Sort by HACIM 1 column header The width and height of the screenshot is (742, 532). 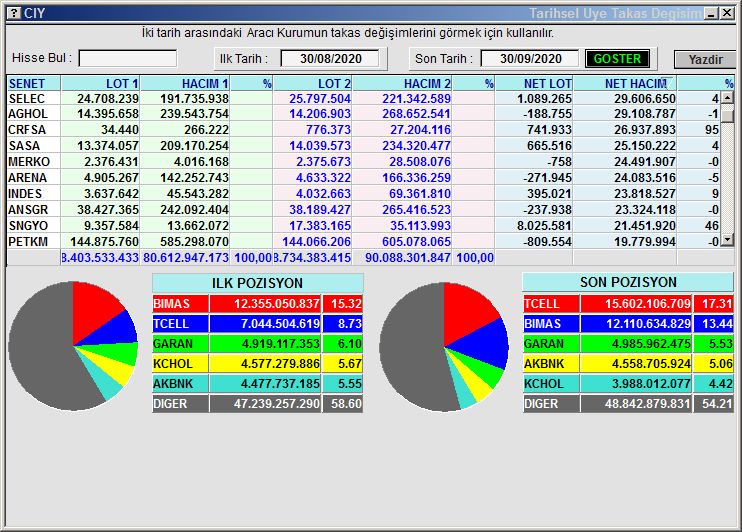tap(185, 83)
